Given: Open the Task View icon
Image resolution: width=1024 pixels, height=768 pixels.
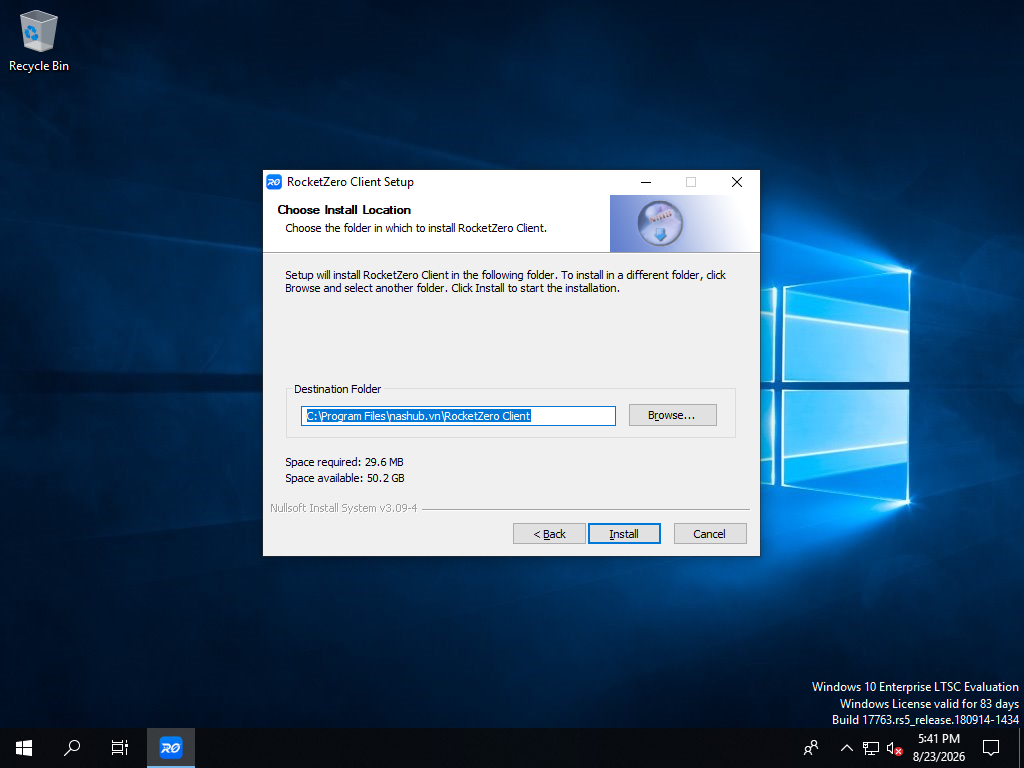Looking at the screenshot, I should pos(120,748).
